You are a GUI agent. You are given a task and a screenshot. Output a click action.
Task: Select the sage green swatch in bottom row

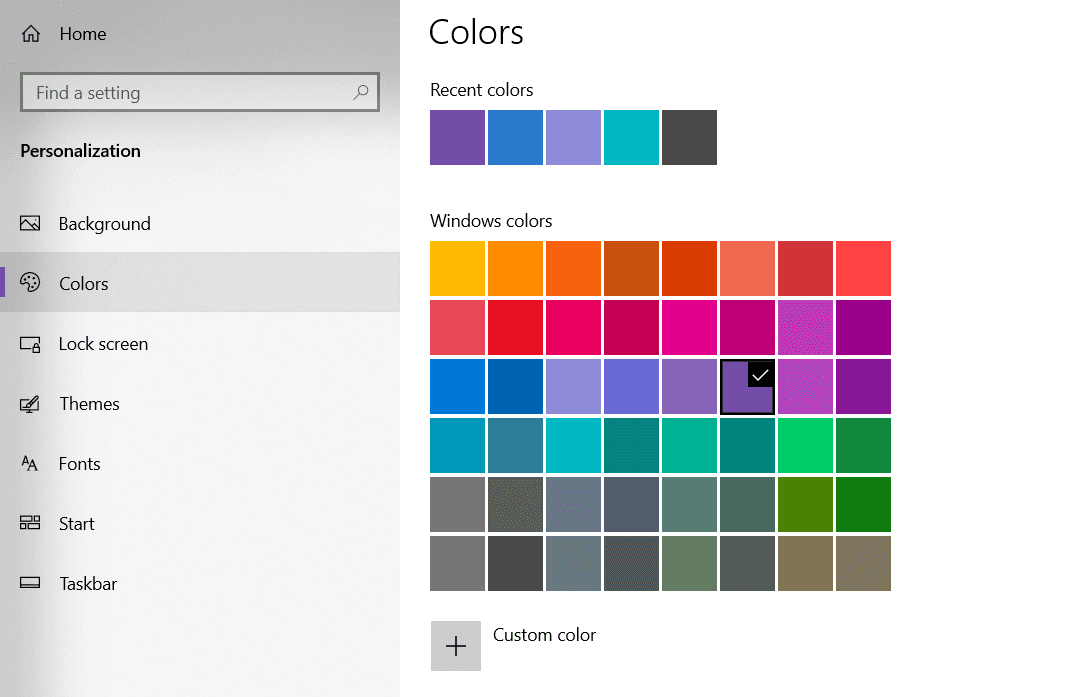pos(689,564)
